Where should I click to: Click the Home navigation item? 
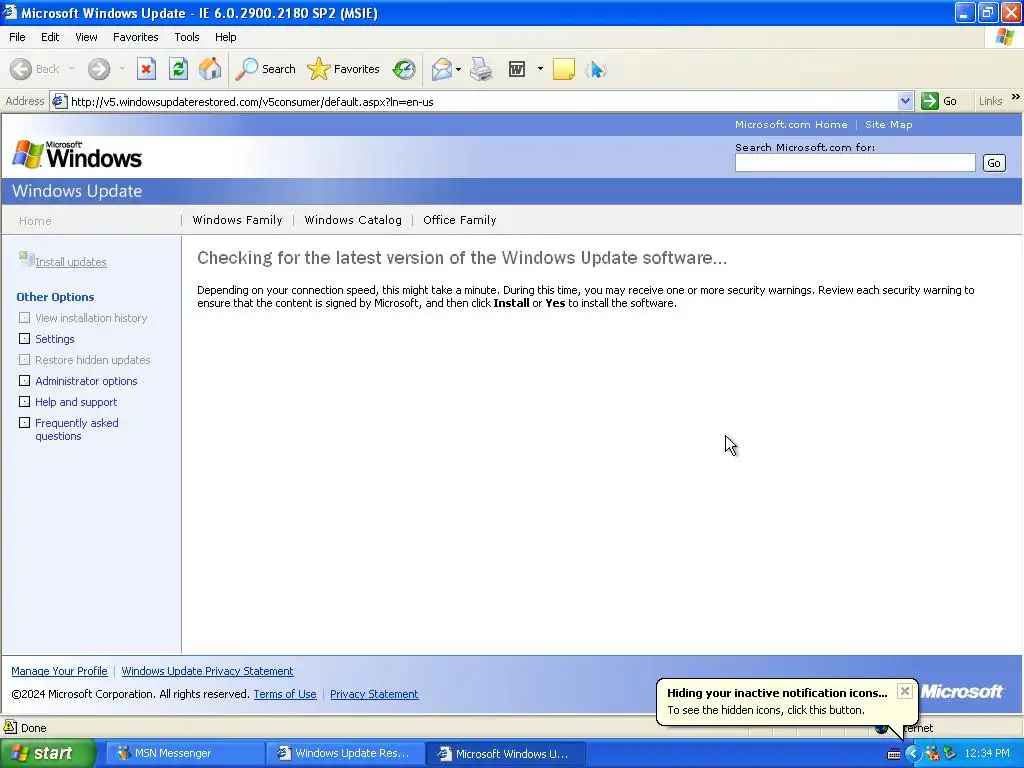(x=35, y=221)
